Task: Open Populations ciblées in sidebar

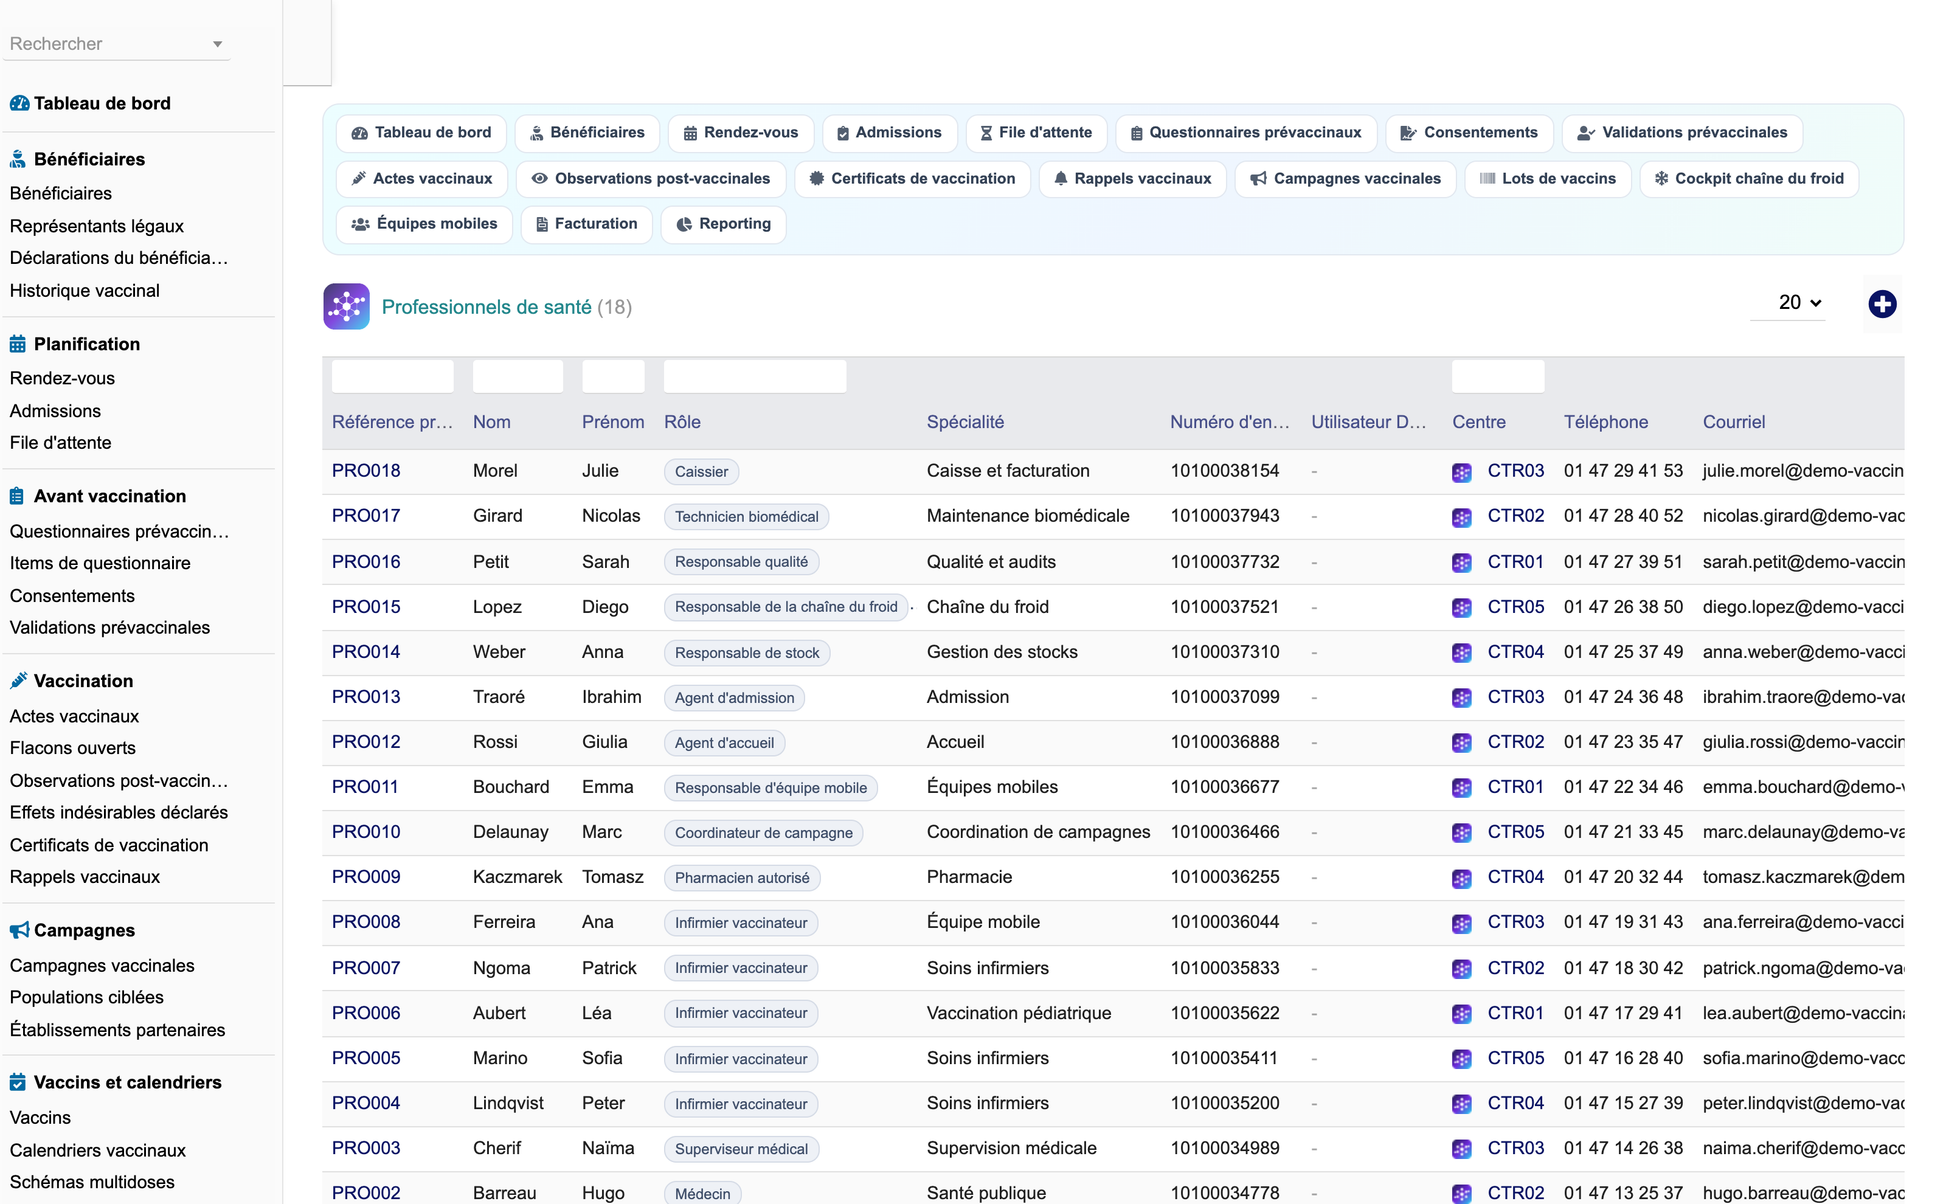Action: pyautogui.click(x=87, y=998)
